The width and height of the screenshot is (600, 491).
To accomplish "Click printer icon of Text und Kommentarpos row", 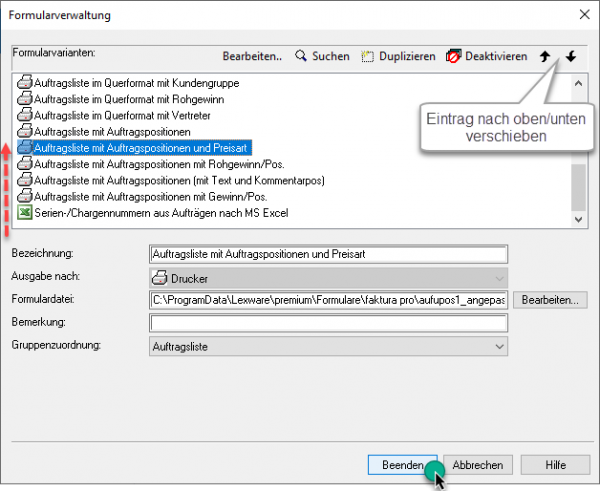I will pyautogui.click(x=25, y=180).
